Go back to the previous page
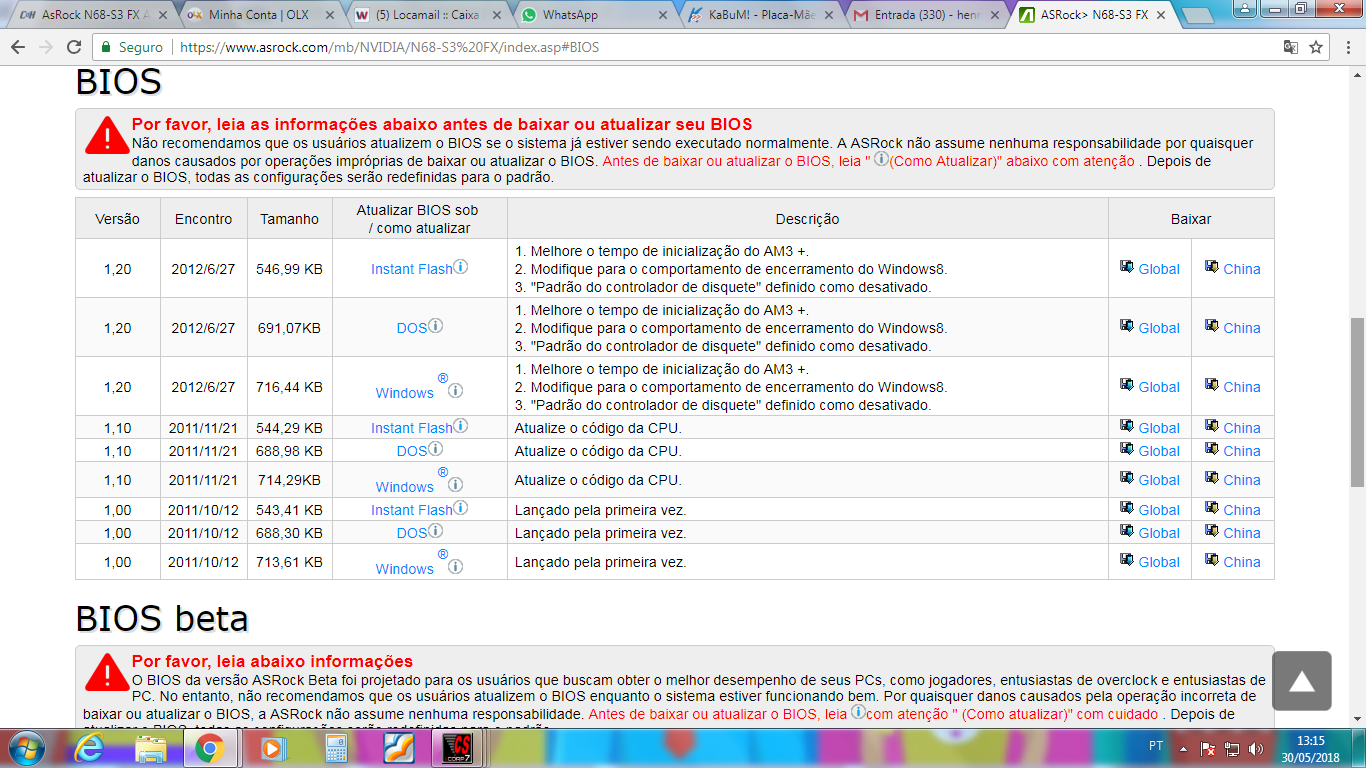 pos(19,47)
